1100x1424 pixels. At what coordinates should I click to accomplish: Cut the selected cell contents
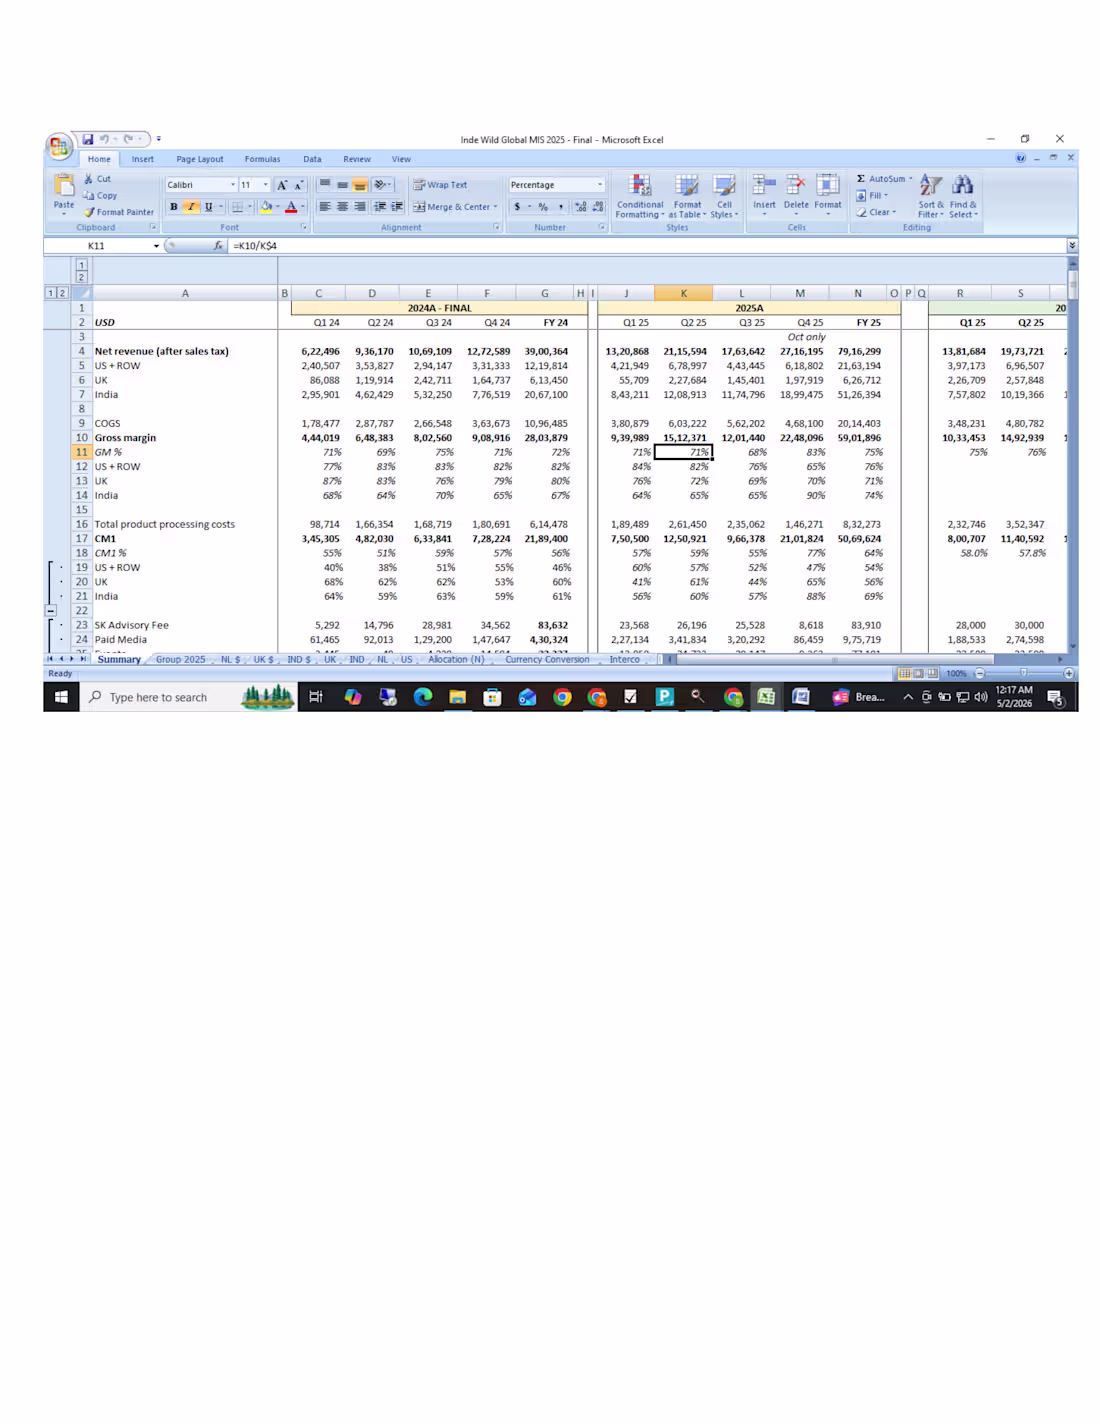pos(97,179)
